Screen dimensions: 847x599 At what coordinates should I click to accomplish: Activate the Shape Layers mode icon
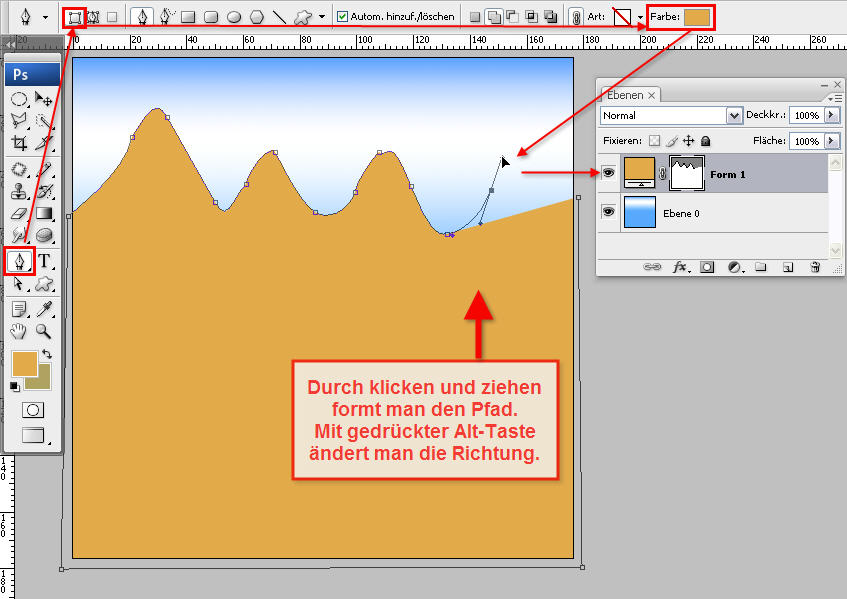coord(73,16)
